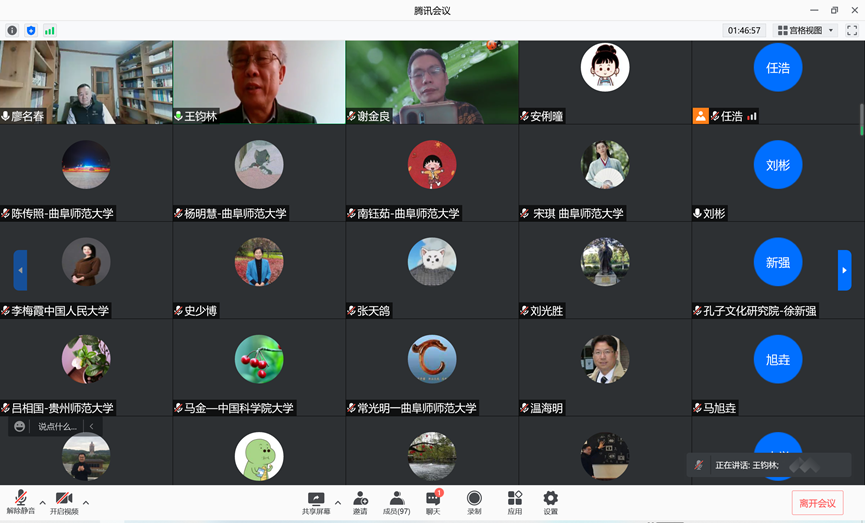This screenshot has width=865, height=523.
Task: Click the 说点什么 chat input box
Action: click(x=58, y=427)
